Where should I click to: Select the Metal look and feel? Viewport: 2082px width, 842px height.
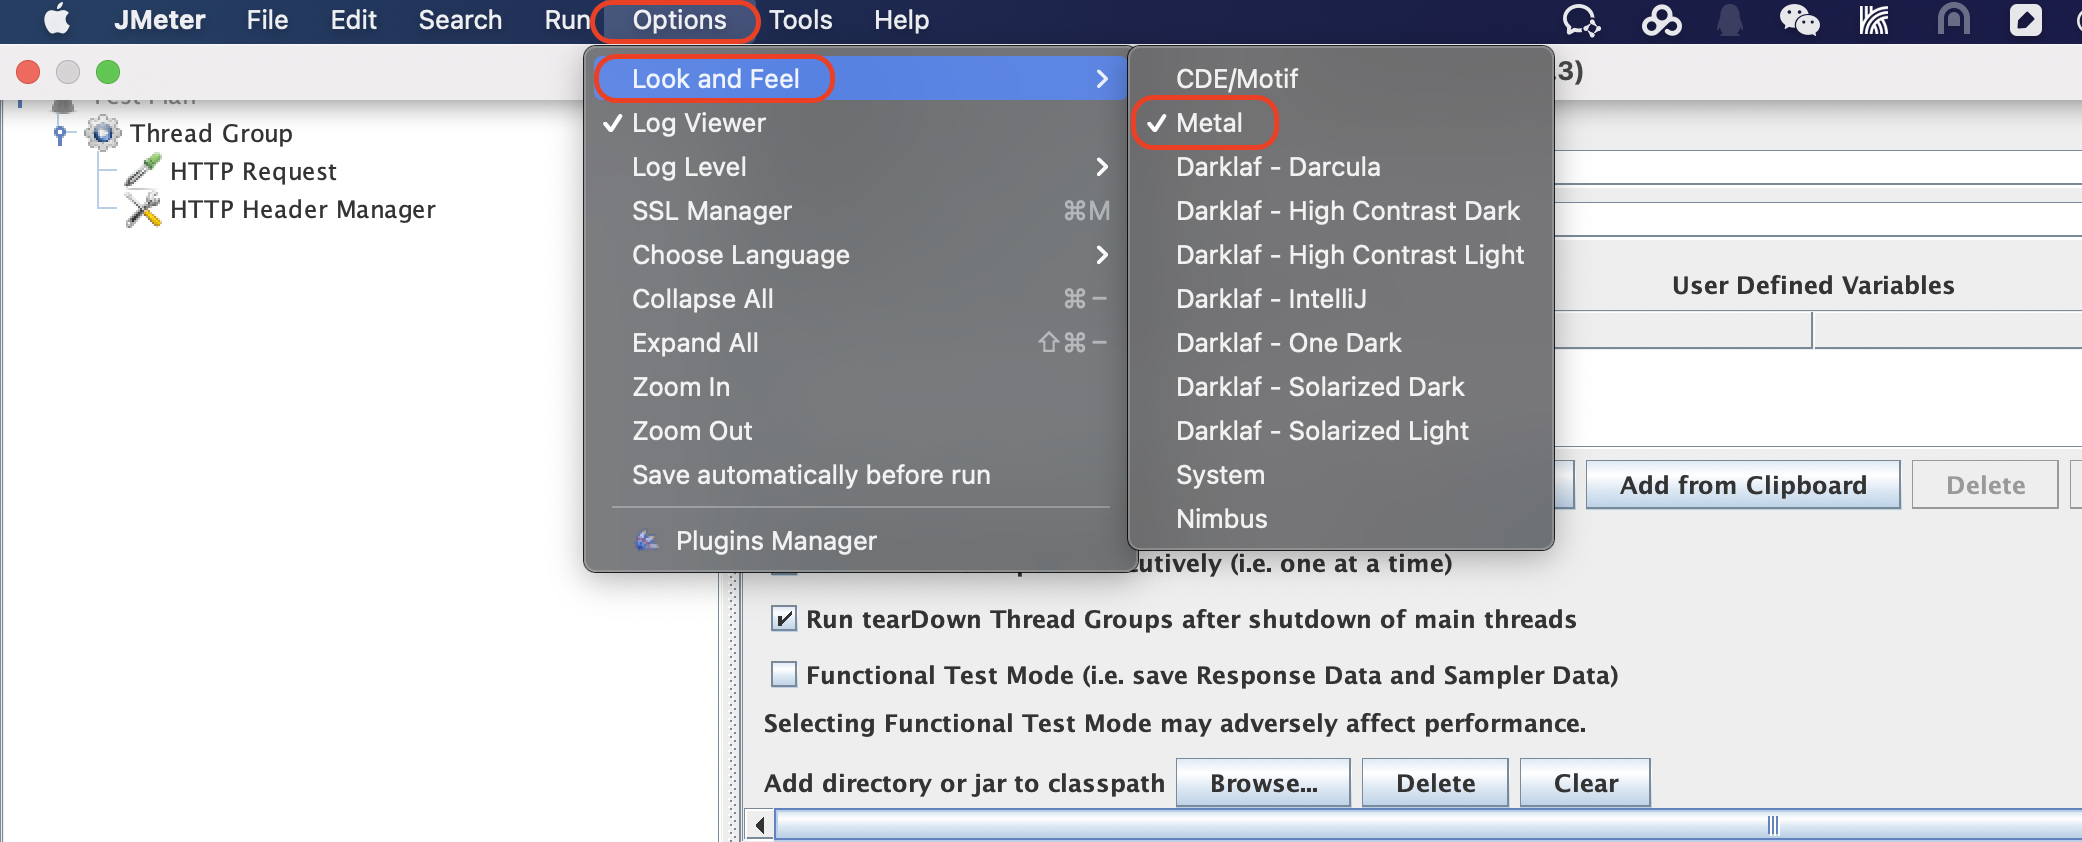pyautogui.click(x=1340, y=123)
